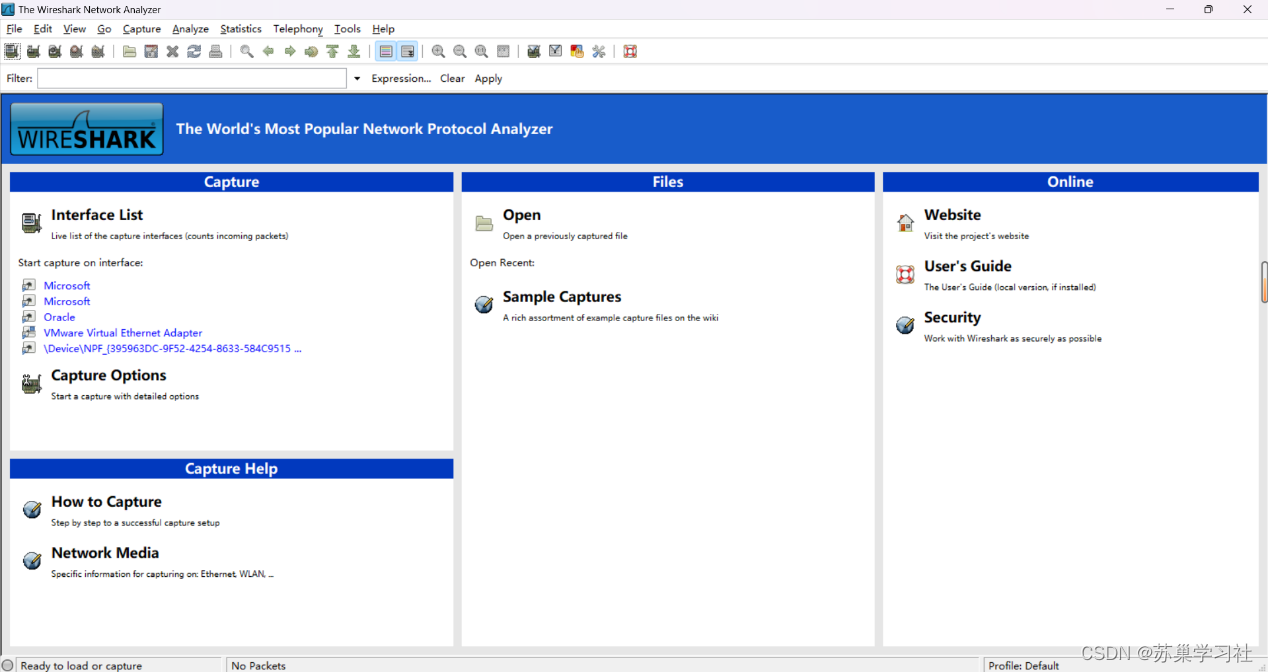This screenshot has width=1268, height=672.
Task: Open the User's Guide link
Action: pos(968,266)
